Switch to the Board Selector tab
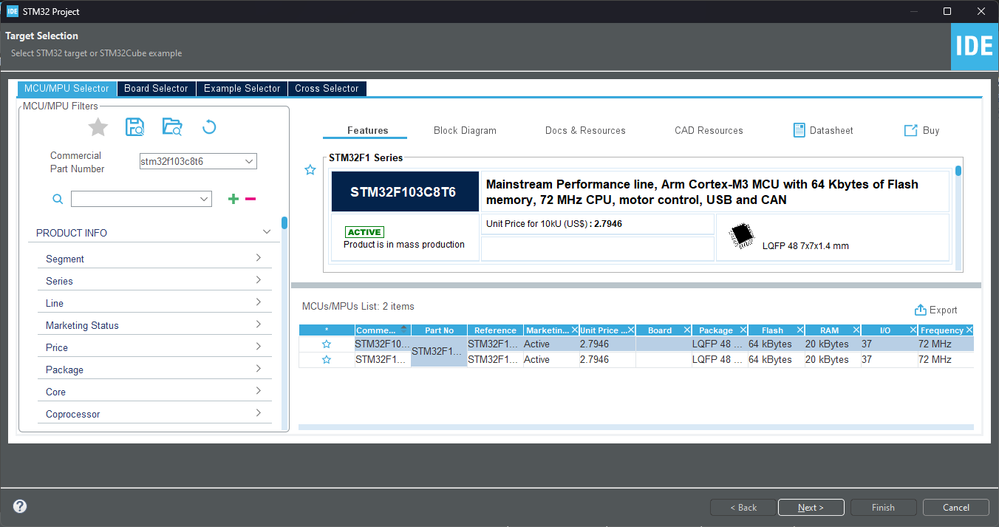This screenshot has height=527, width=999. click(156, 89)
